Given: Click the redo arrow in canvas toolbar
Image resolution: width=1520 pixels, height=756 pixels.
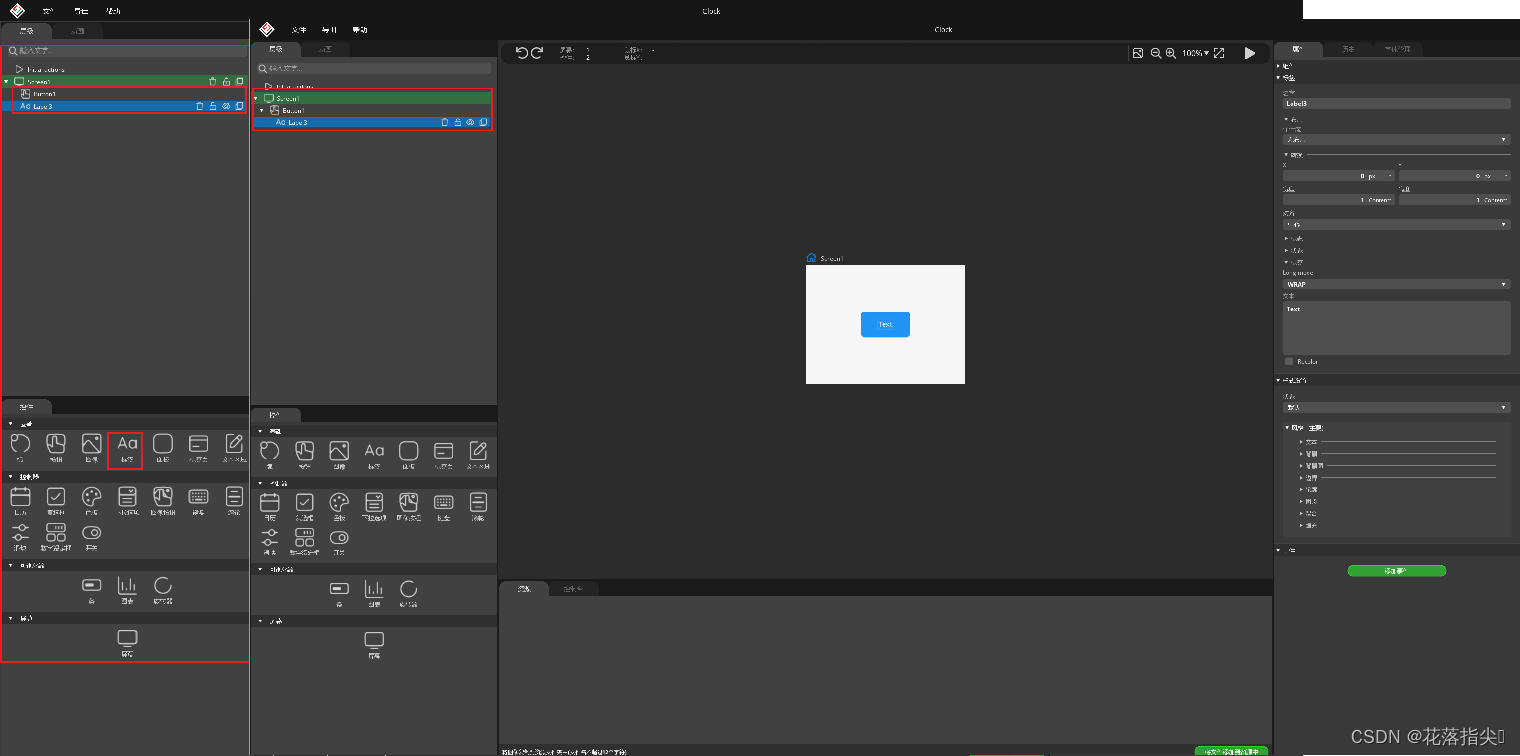Looking at the screenshot, I should pos(537,53).
